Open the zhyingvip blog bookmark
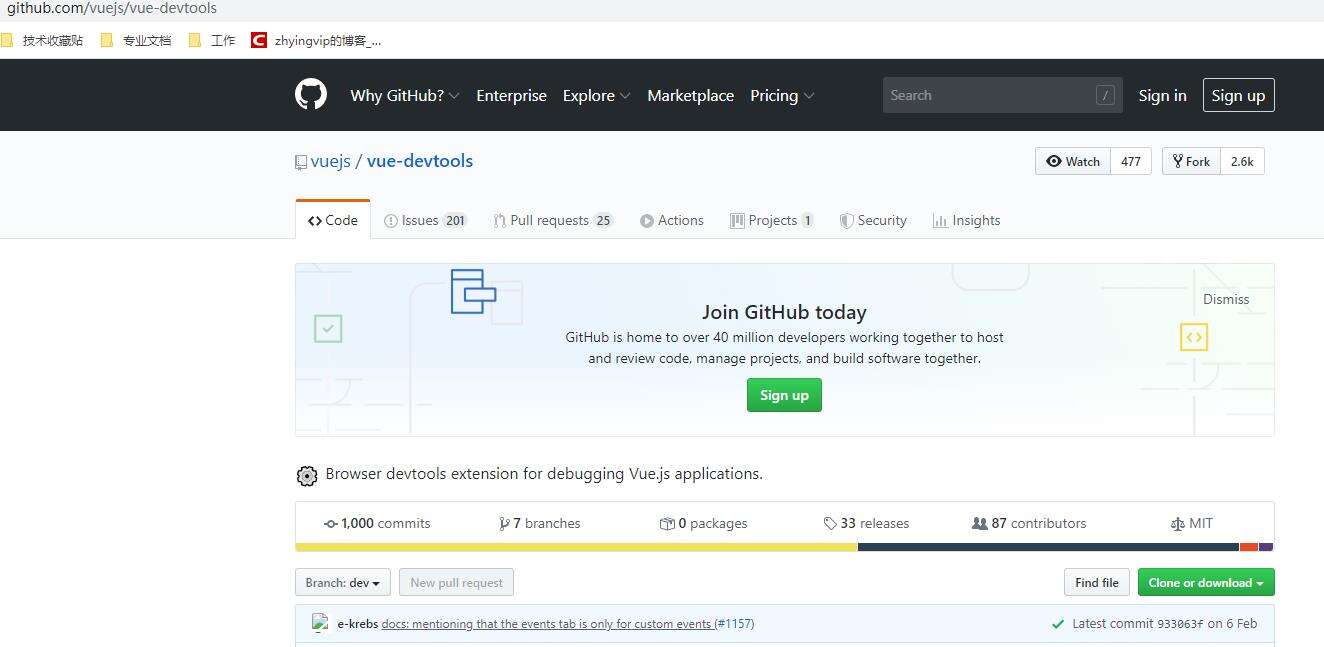The height and width of the screenshot is (647, 1324). (x=316, y=41)
